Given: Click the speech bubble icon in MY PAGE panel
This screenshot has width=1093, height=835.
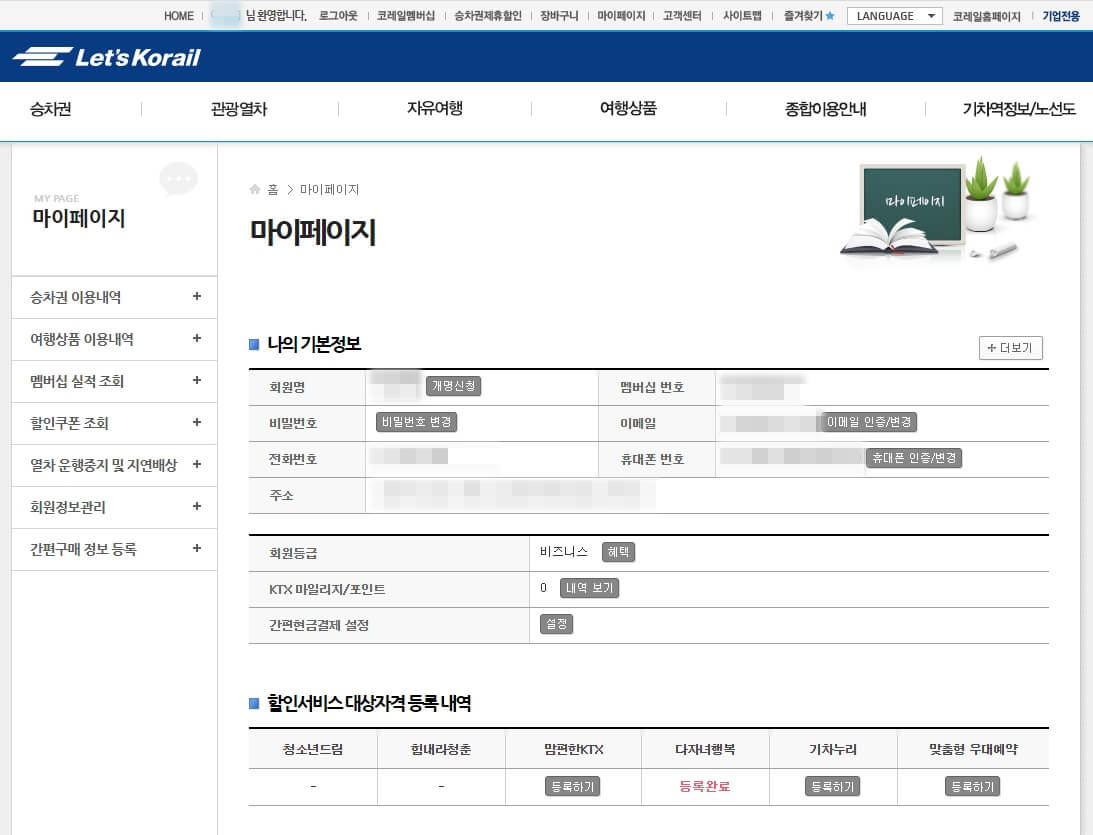Looking at the screenshot, I should pyautogui.click(x=178, y=178).
